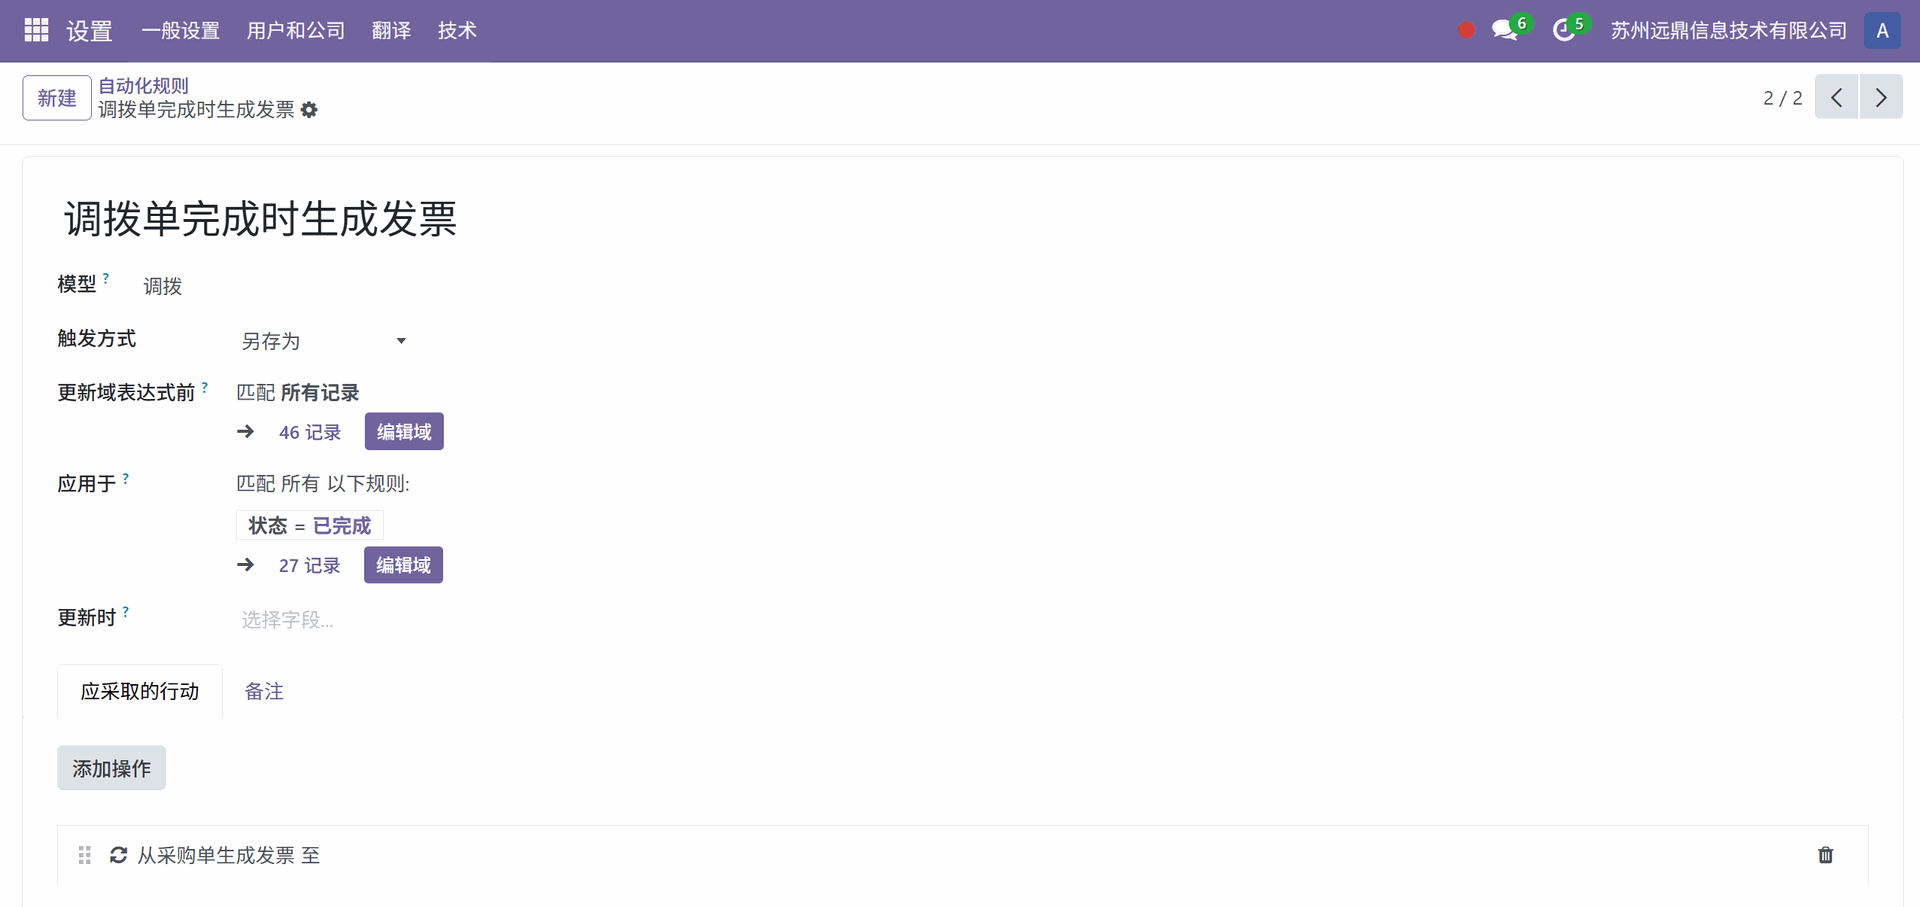The image size is (1920, 907).
Task: Click the red recording indicator dot
Action: coord(1466,30)
